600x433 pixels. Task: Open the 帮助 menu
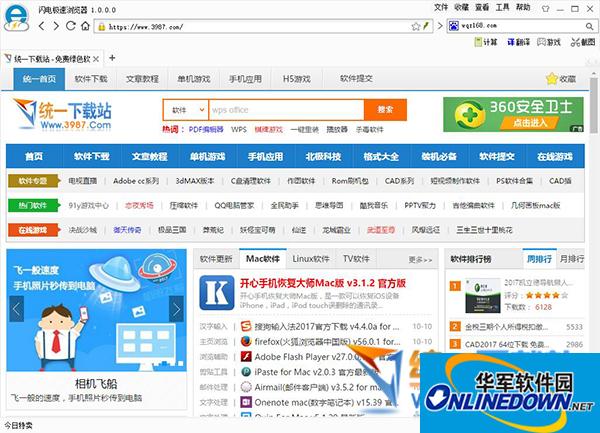coord(523,7)
